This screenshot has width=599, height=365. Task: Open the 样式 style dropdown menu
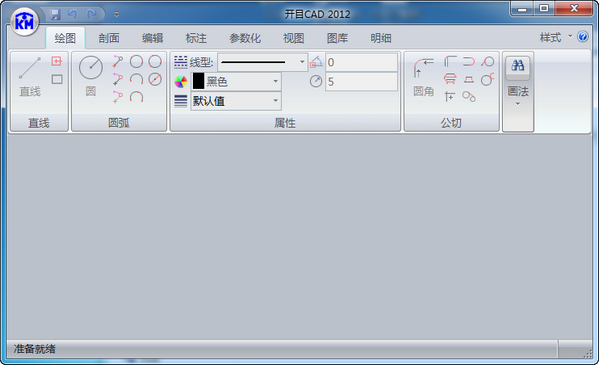tap(556, 37)
